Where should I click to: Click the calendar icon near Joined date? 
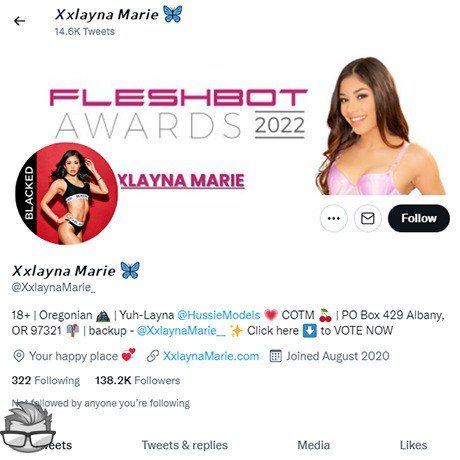point(276,356)
